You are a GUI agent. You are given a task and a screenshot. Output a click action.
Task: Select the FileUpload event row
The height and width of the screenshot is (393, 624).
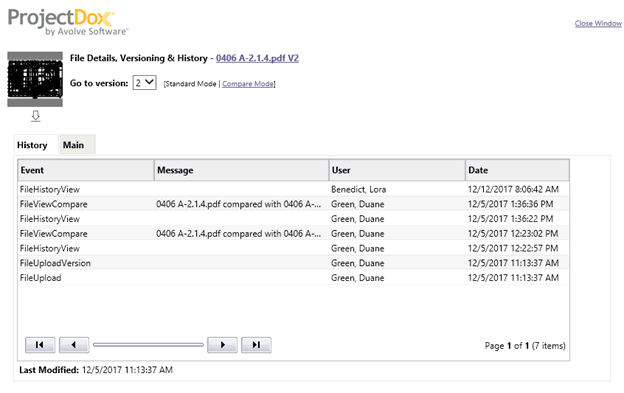294,278
